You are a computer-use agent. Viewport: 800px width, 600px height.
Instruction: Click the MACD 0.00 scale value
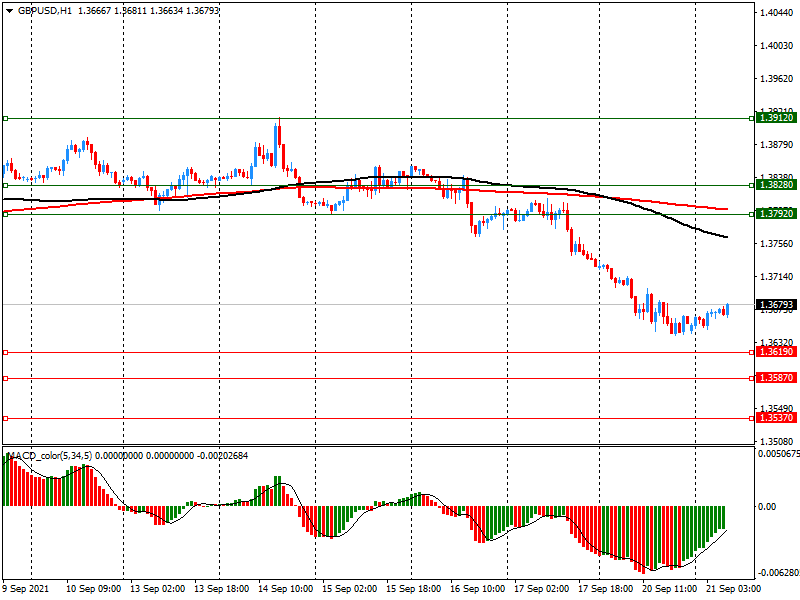tap(767, 507)
